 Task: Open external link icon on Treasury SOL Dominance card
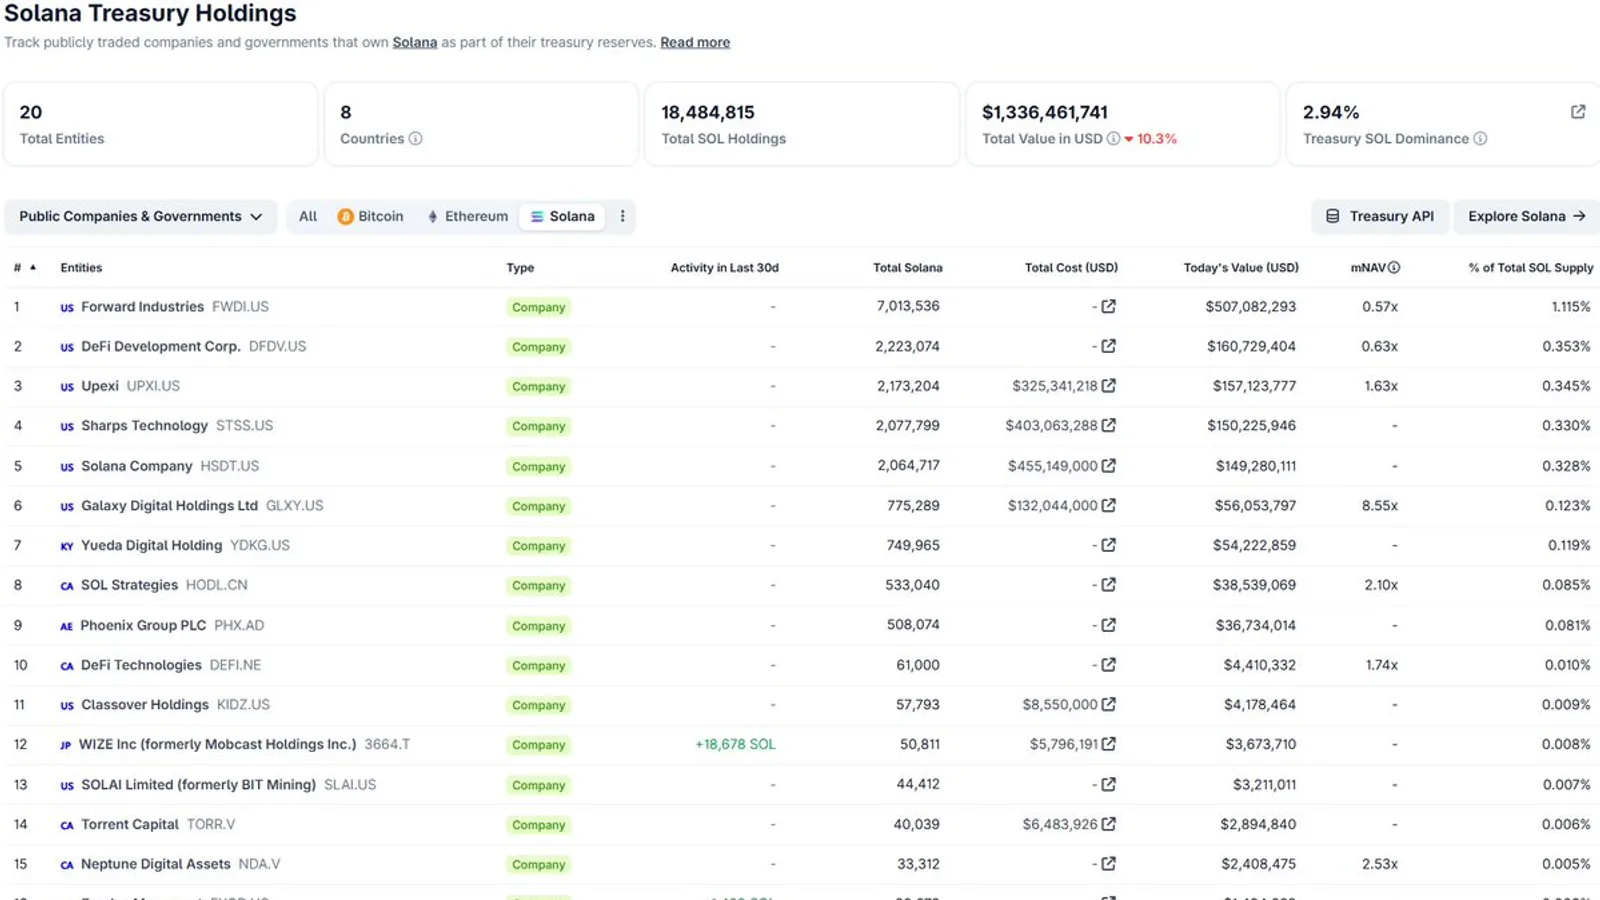[1578, 112]
